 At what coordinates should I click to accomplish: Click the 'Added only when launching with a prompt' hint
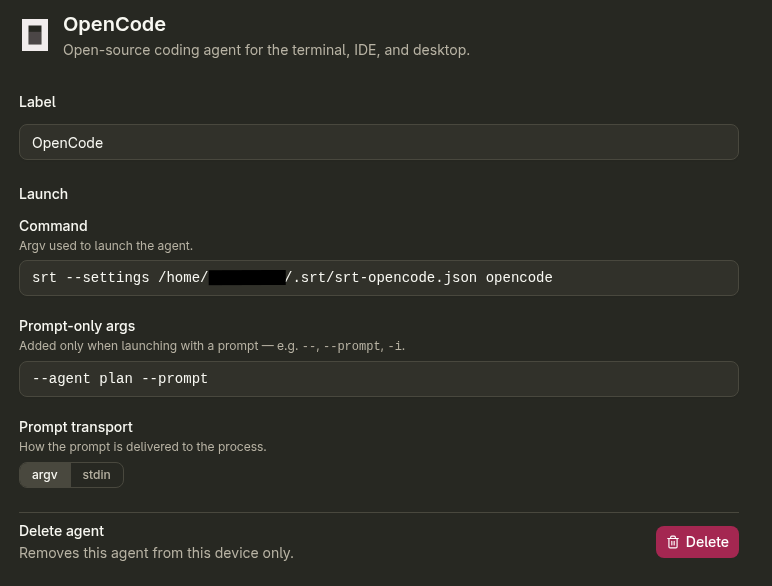point(212,346)
